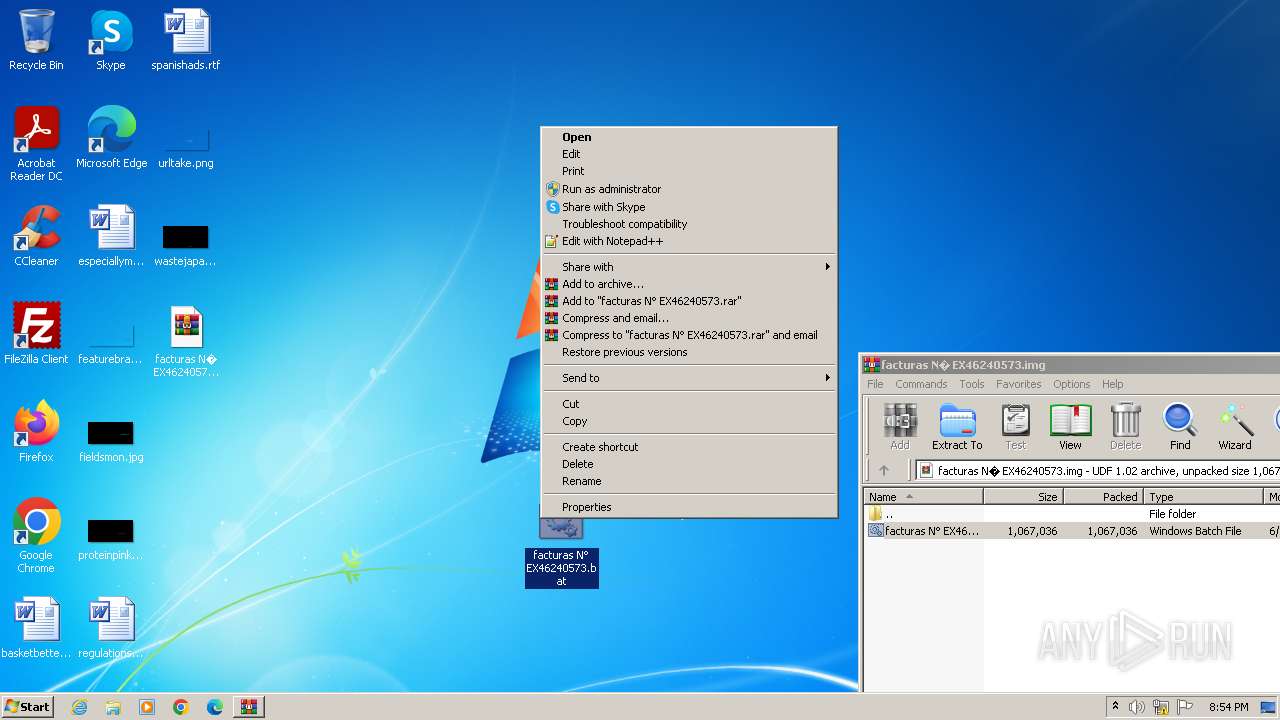Click the Find icon in WinRAR toolbar
Image resolution: width=1280 pixels, height=720 pixels.
[1180, 427]
